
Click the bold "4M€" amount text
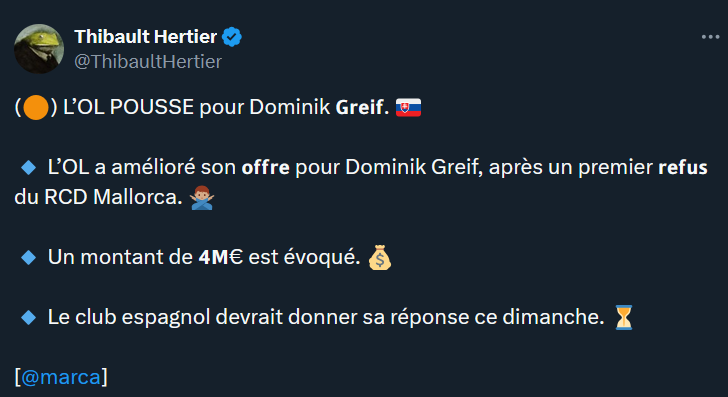(221, 257)
